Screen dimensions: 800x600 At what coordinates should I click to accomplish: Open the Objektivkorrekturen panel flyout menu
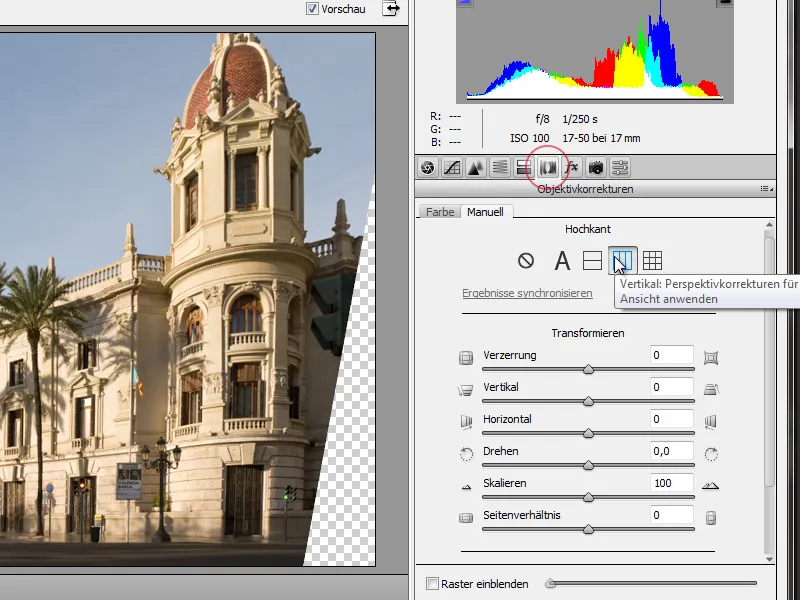point(766,189)
